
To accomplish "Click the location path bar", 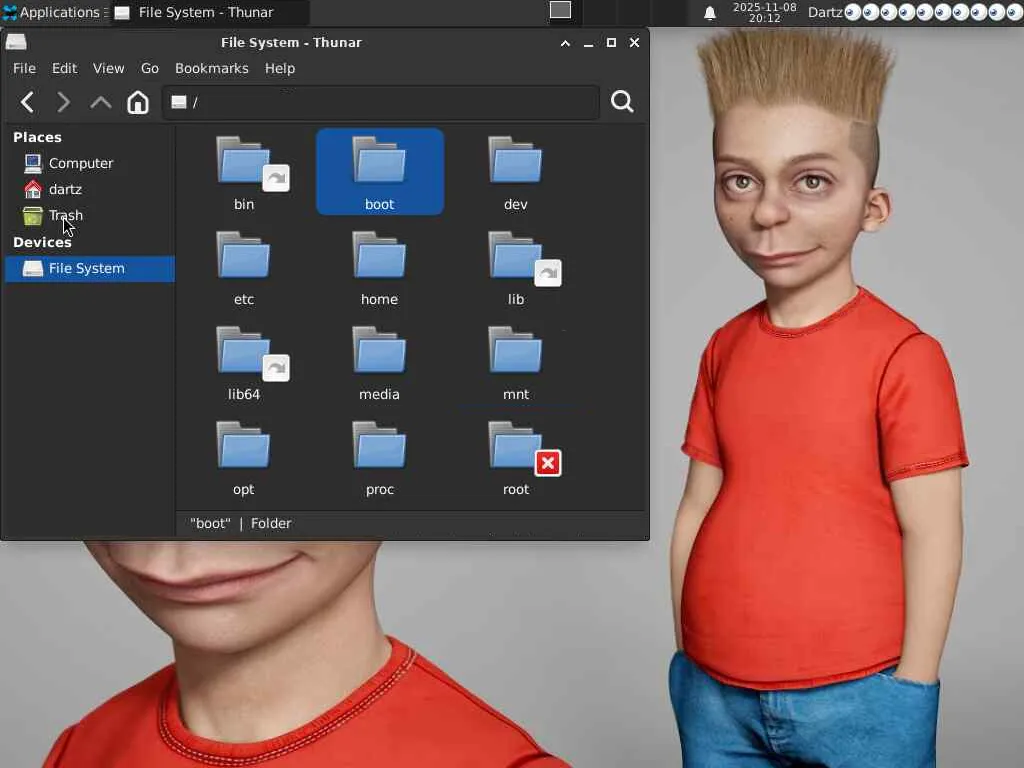I will (381, 103).
